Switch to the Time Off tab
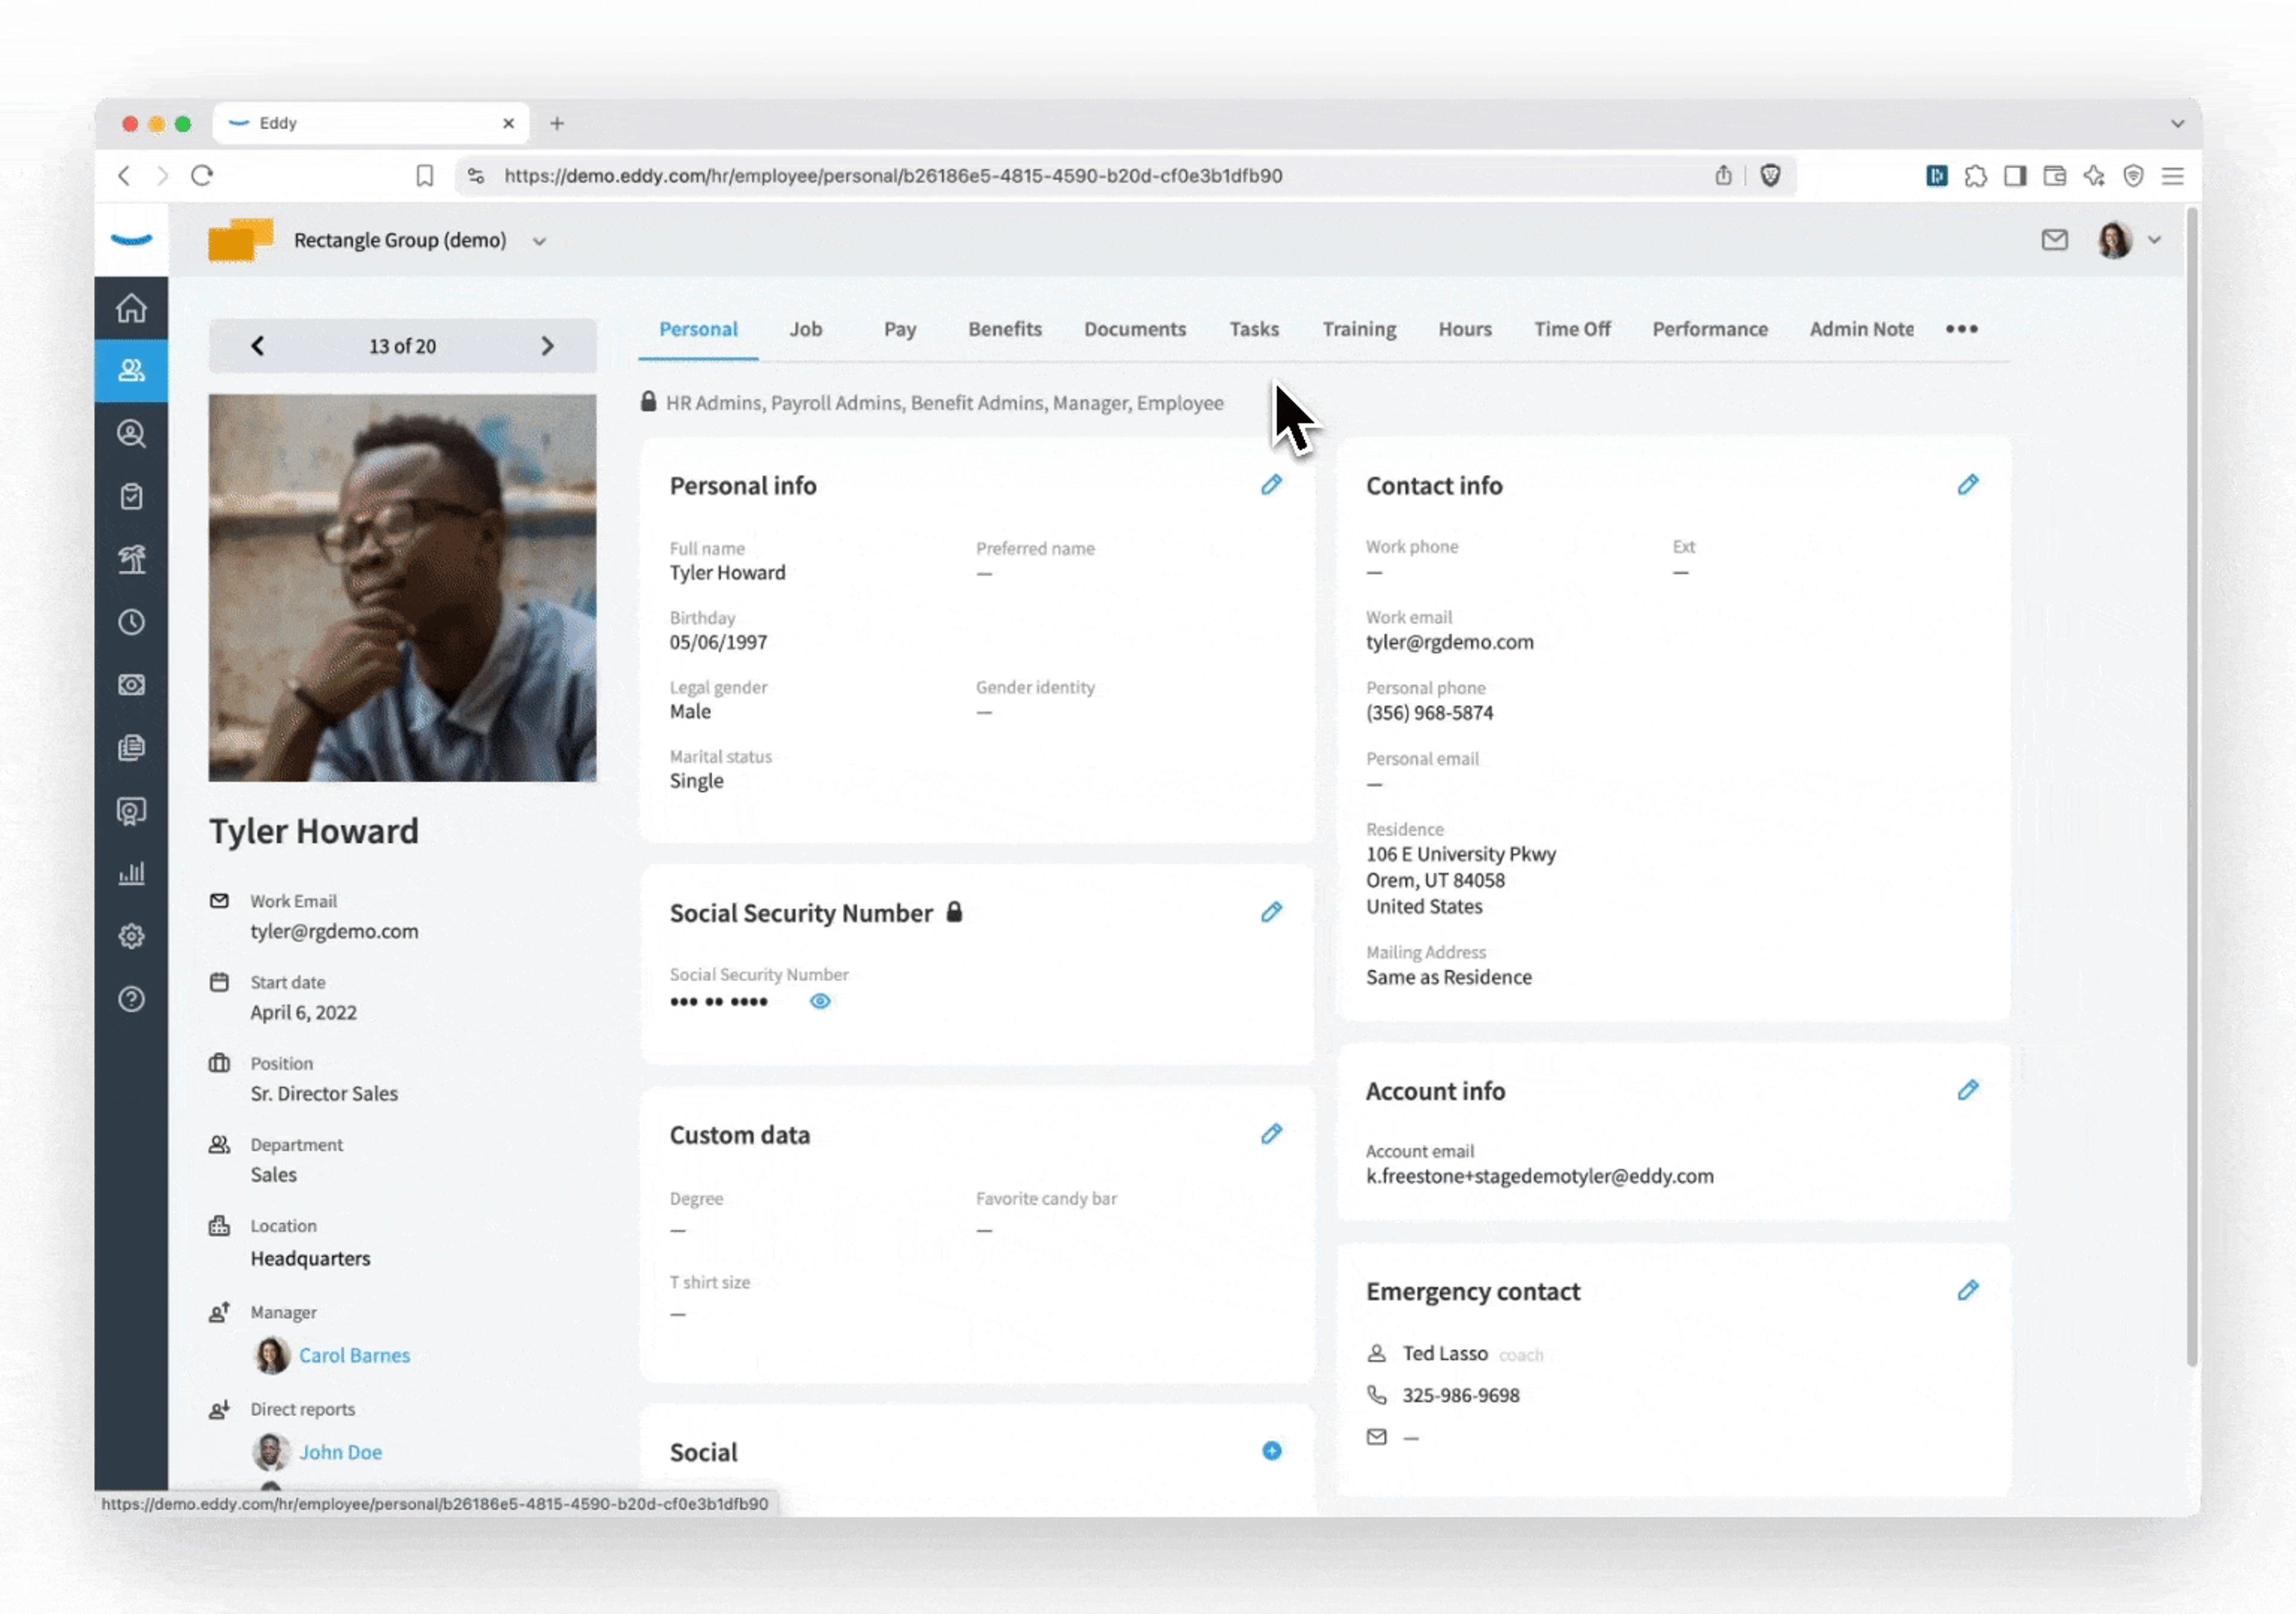The width and height of the screenshot is (2296, 1614). click(1572, 329)
